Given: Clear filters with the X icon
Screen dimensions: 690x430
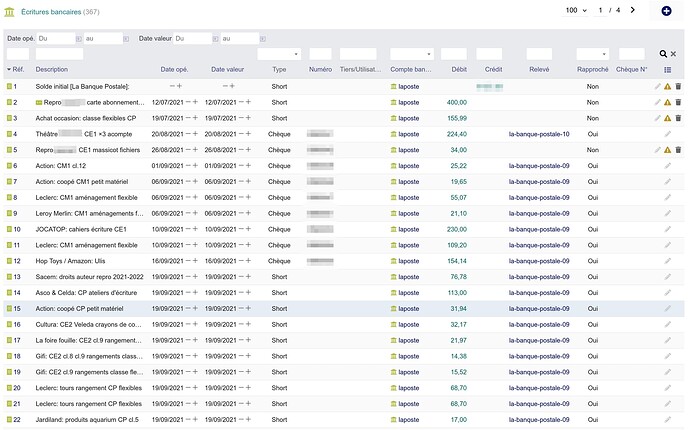Looking at the screenshot, I should pos(673,54).
